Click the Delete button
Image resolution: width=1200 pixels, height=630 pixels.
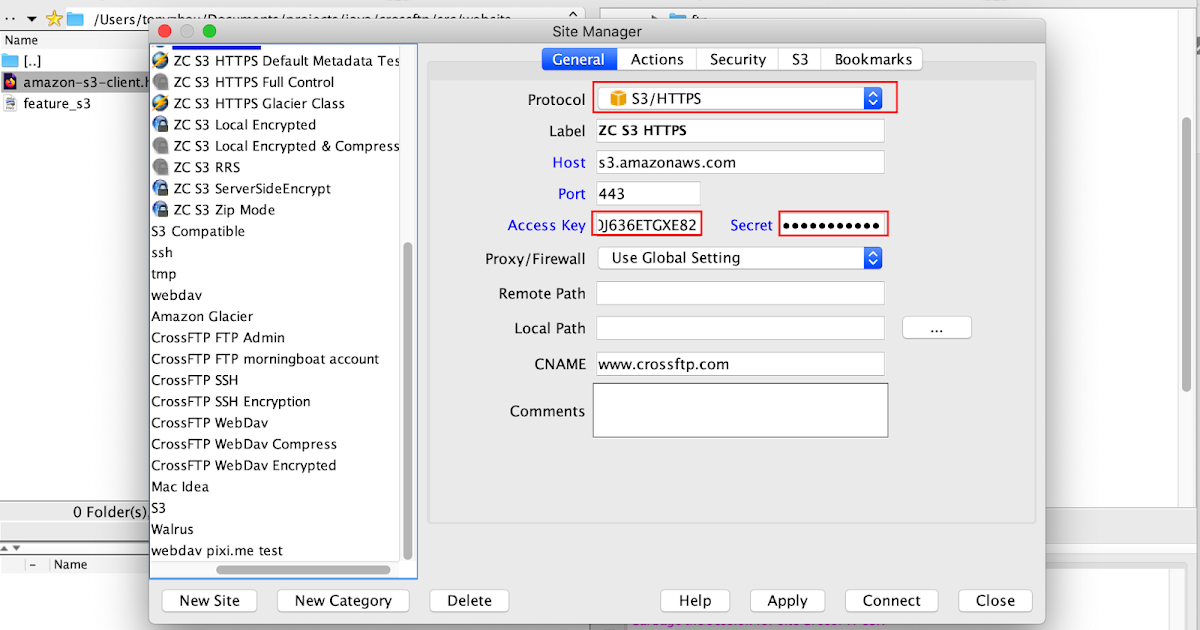[x=469, y=601]
